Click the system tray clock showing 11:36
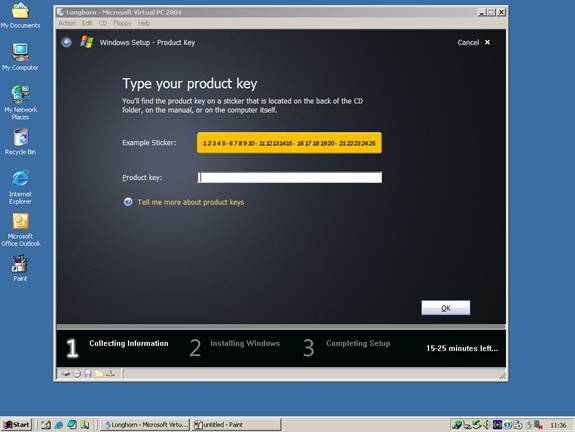575x432 pixels. click(x=558, y=425)
